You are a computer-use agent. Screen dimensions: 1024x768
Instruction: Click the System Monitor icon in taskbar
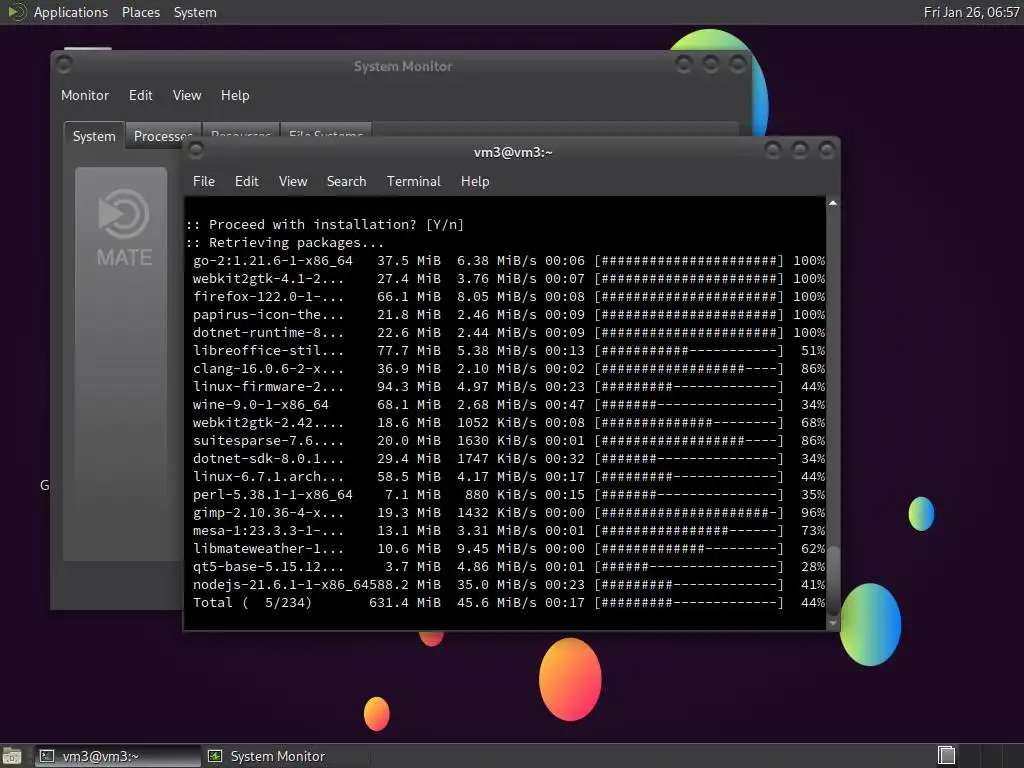[215, 756]
